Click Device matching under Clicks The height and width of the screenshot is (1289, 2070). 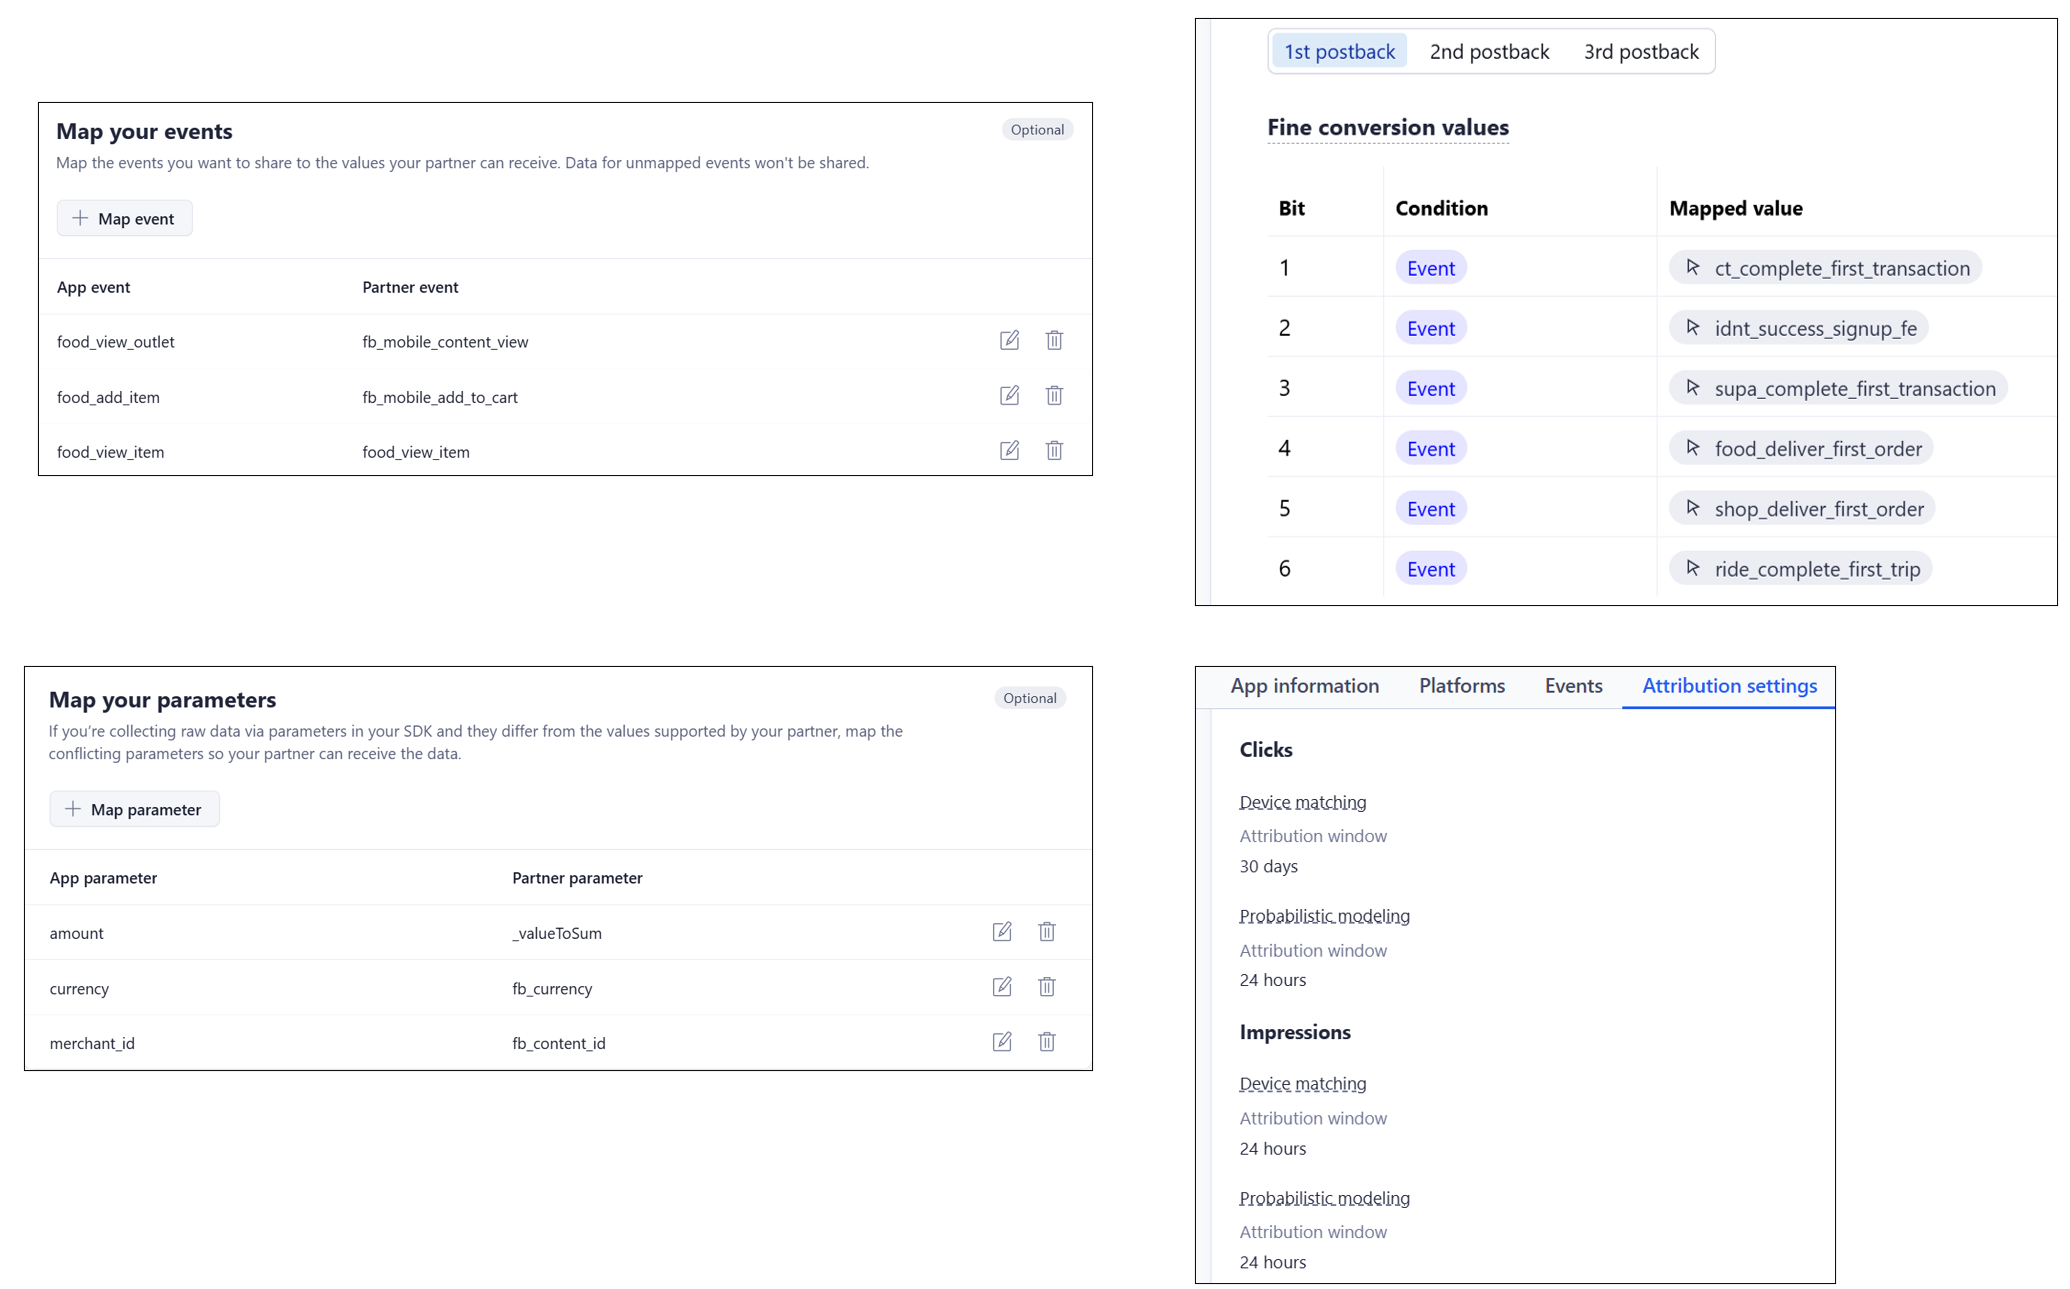coord(1302,802)
